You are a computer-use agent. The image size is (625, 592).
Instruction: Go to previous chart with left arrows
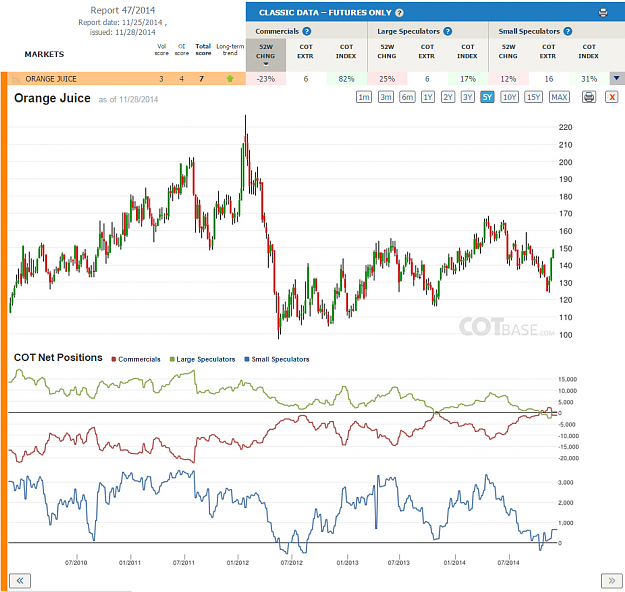tap(20, 580)
